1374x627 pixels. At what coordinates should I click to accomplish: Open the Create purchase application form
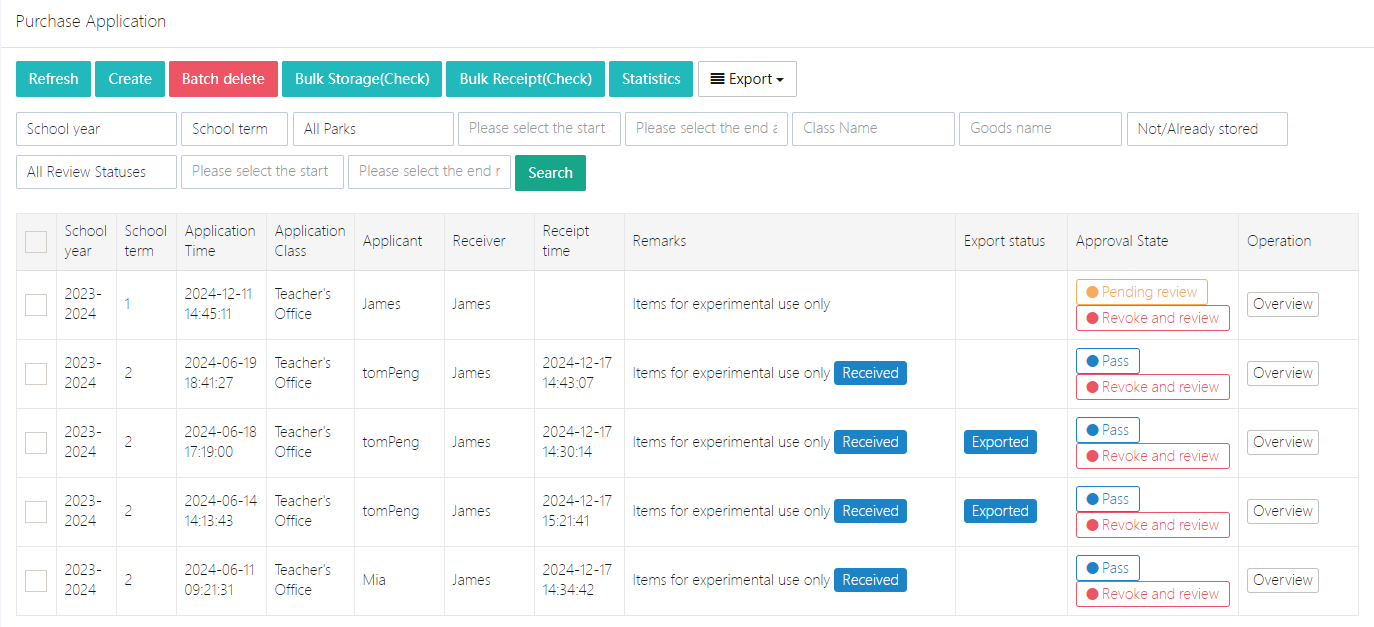pos(130,79)
